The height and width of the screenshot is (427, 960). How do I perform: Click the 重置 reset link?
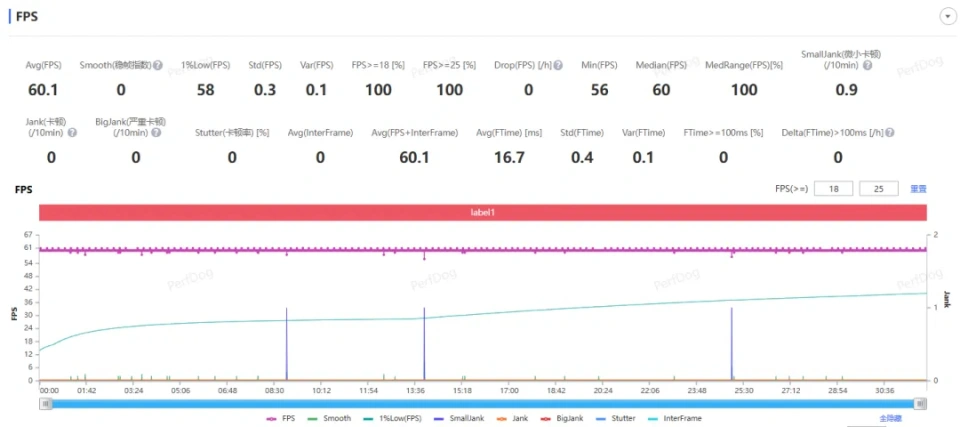[918, 189]
